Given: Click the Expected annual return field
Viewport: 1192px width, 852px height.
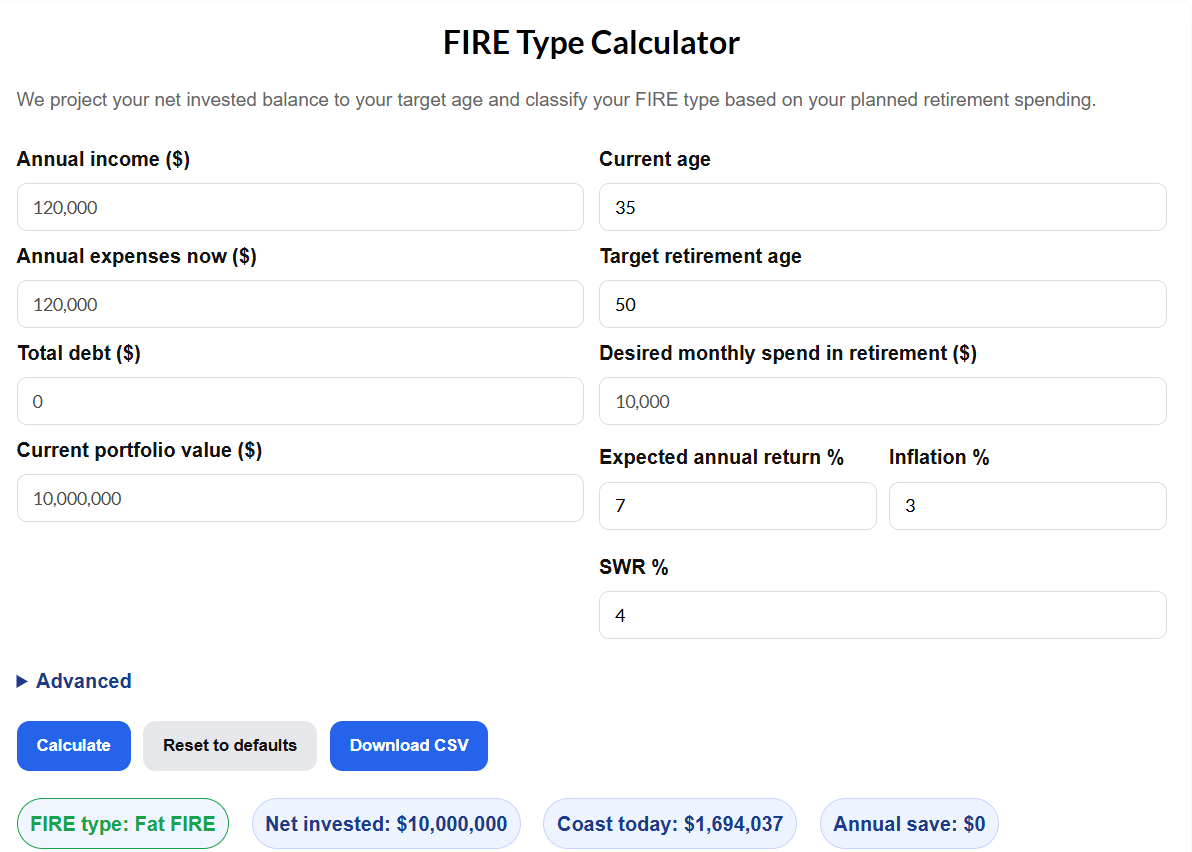Looking at the screenshot, I should pyautogui.click(x=737, y=505).
